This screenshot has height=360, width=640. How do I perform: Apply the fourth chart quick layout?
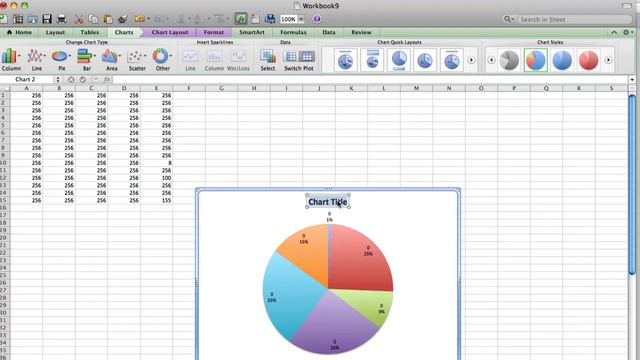click(x=425, y=60)
